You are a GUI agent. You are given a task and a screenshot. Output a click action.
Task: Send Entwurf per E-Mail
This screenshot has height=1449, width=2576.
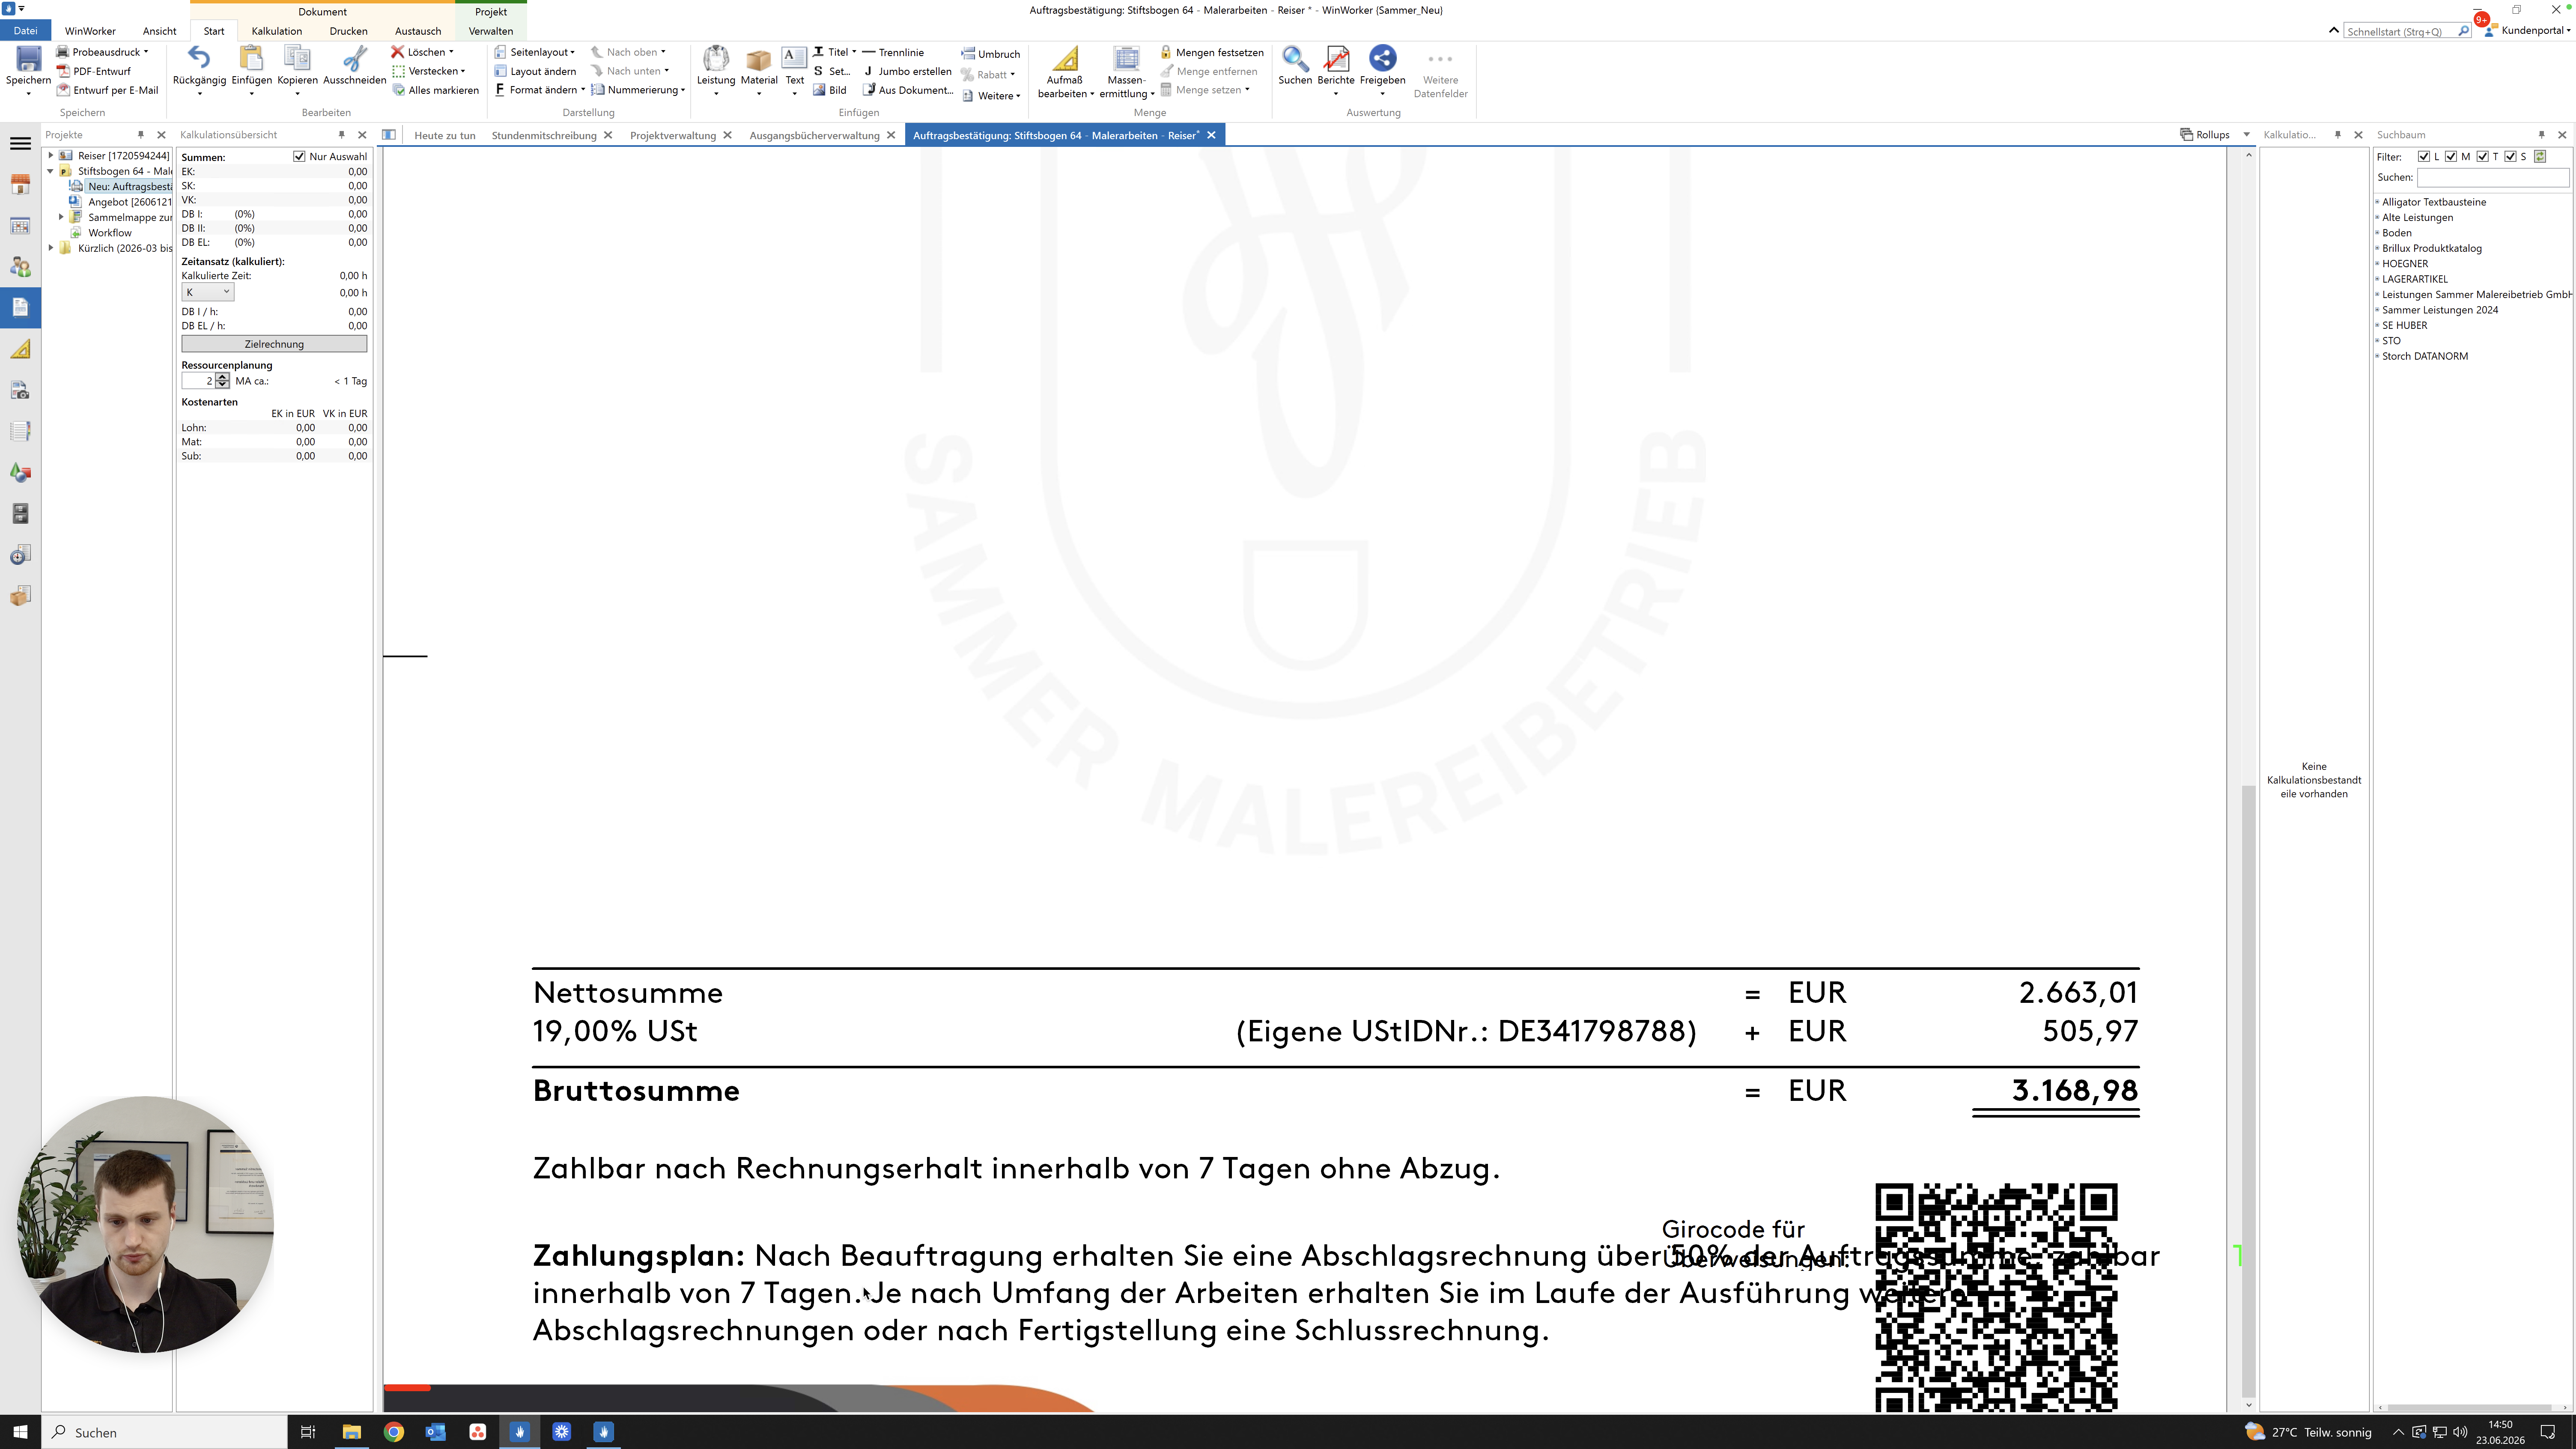107,90
